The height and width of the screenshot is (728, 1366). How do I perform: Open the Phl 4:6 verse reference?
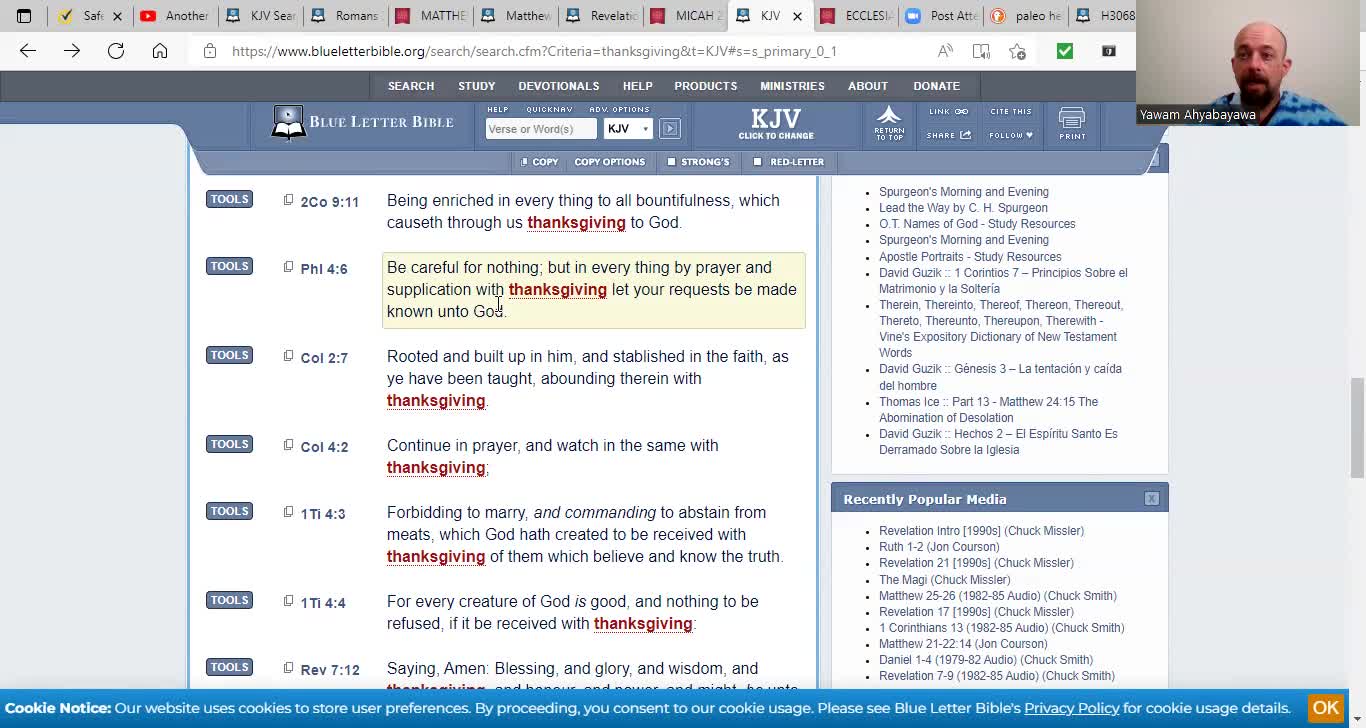pos(324,269)
